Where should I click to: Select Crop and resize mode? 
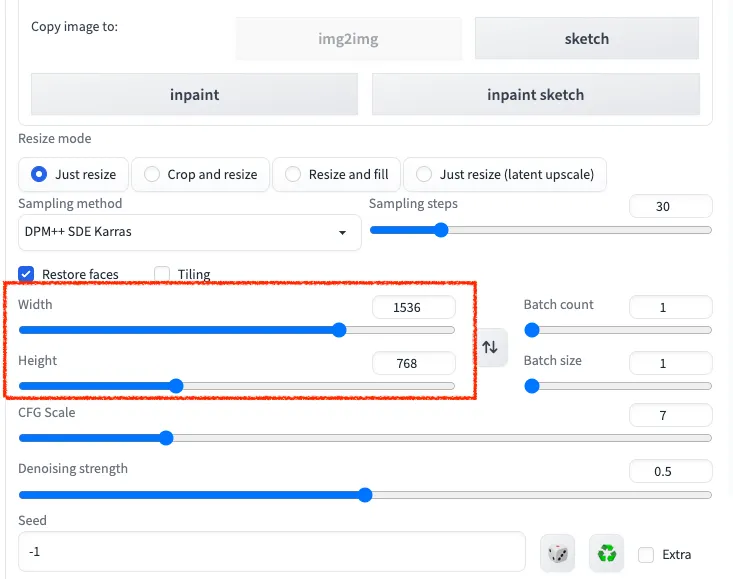click(152, 174)
